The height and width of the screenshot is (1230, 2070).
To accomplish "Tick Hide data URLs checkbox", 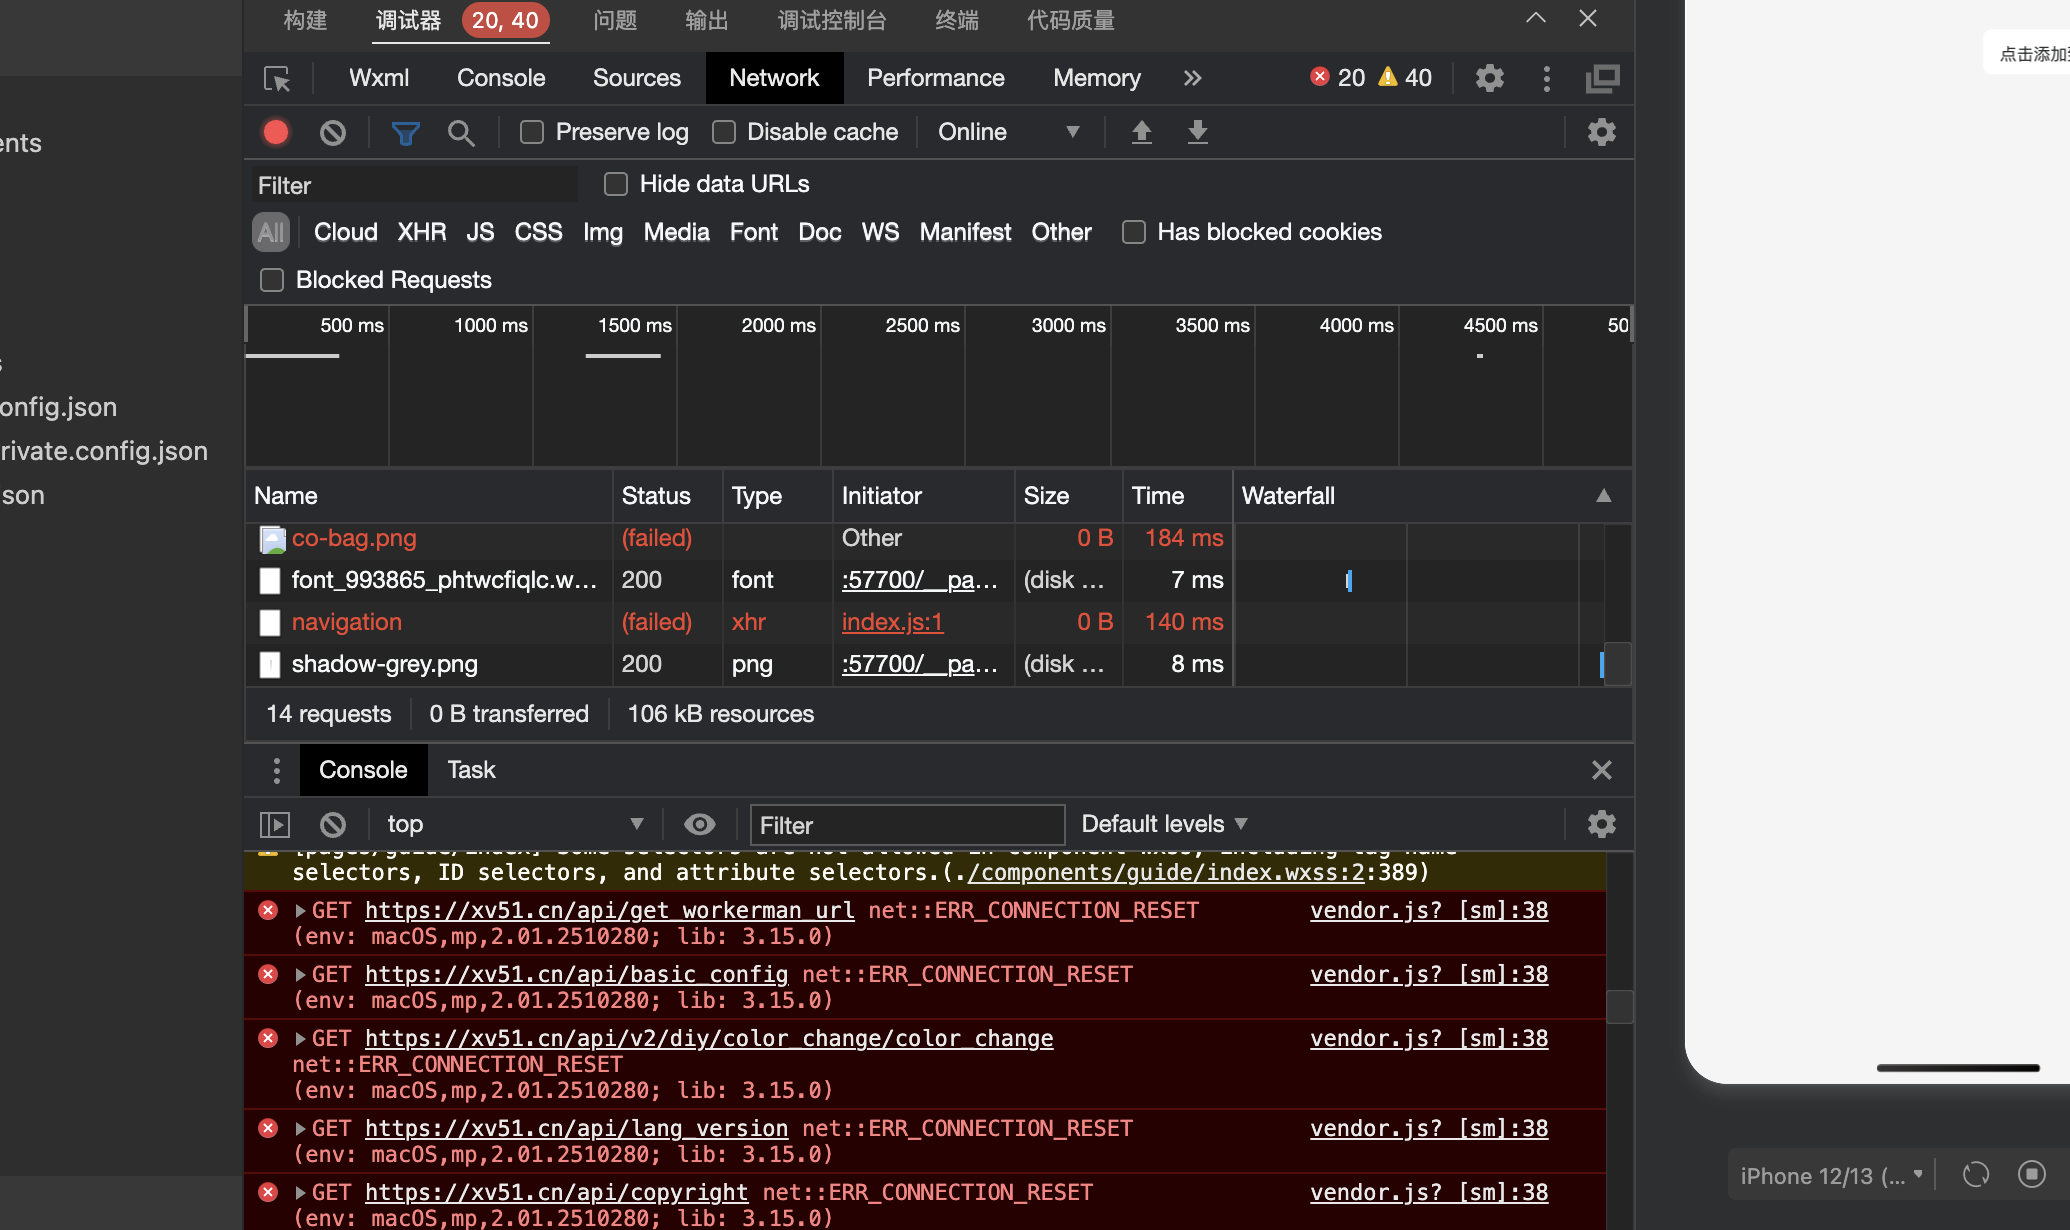I will click(x=616, y=184).
